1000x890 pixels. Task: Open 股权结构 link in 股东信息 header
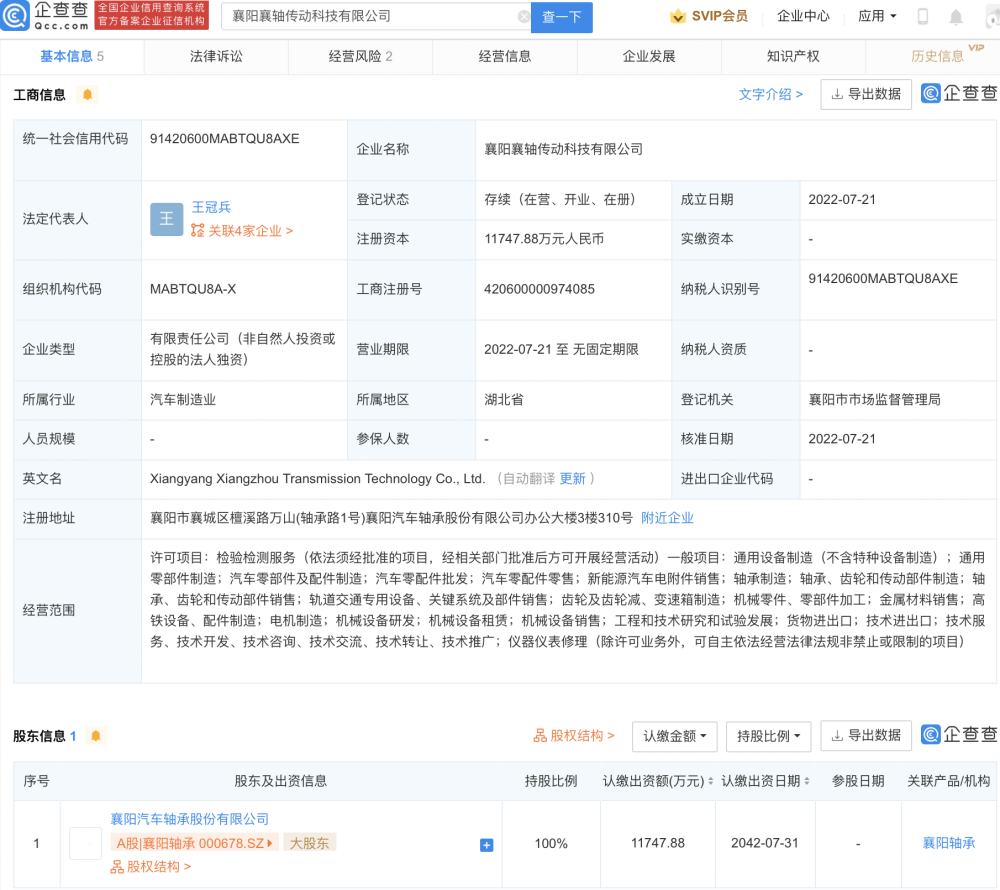point(574,736)
